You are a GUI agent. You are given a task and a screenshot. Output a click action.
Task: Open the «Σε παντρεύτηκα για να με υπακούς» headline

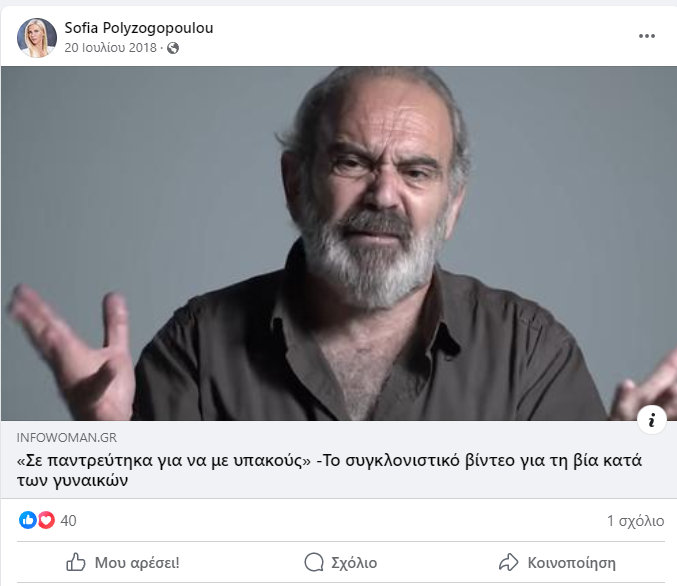(x=329, y=470)
